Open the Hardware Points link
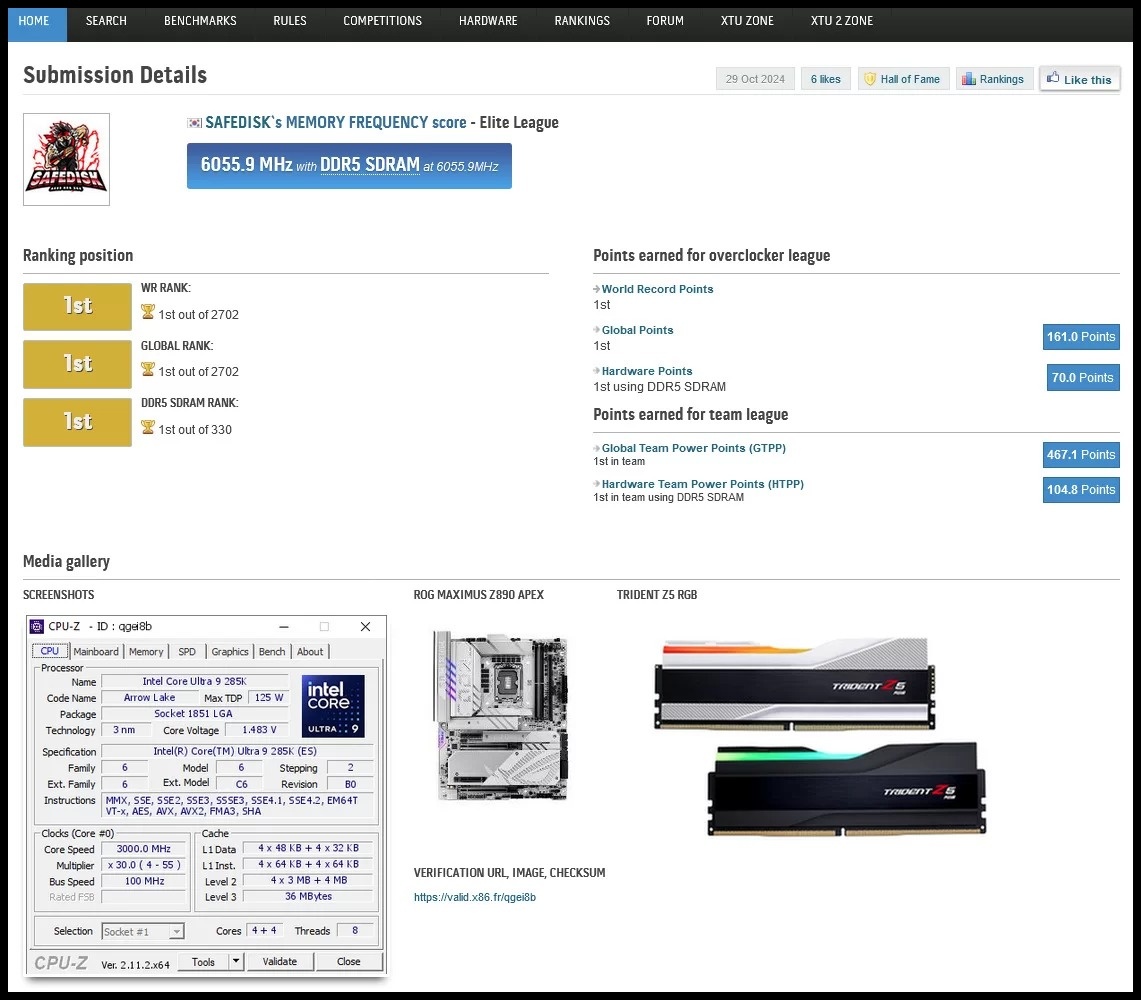1141x1000 pixels. point(647,371)
